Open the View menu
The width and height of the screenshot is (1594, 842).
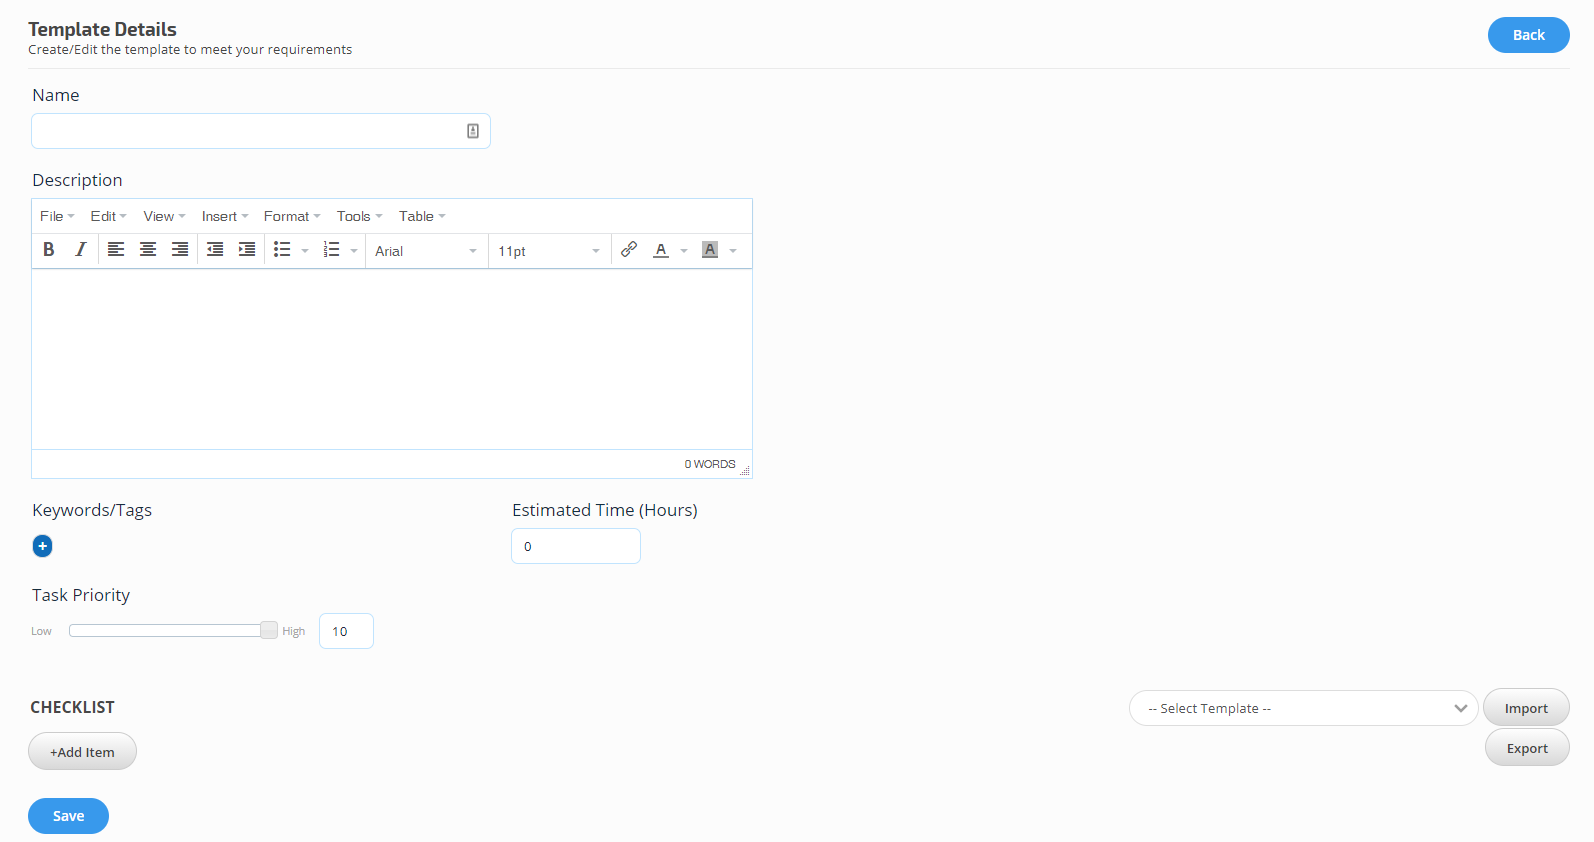(164, 216)
